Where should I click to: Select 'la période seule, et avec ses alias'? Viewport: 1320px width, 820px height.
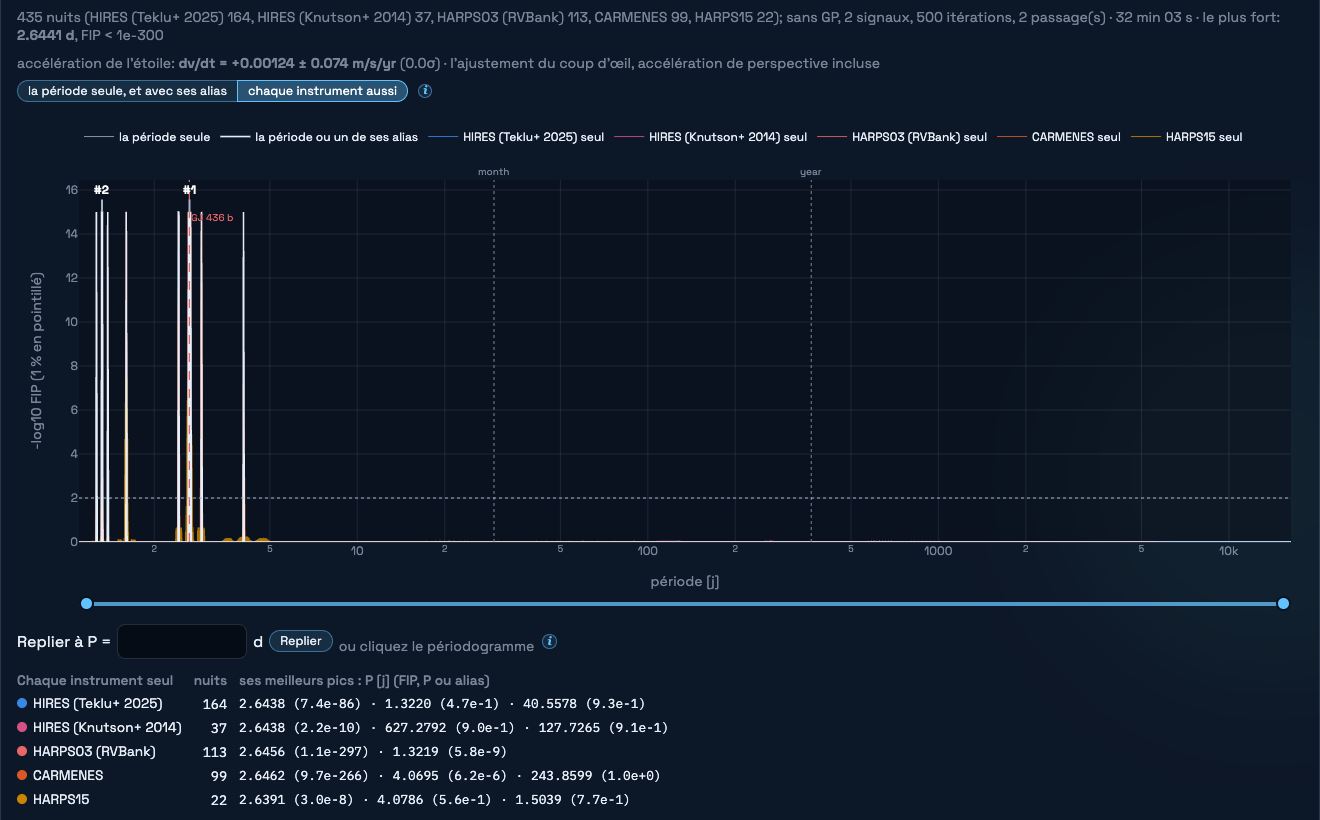[x=127, y=91]
